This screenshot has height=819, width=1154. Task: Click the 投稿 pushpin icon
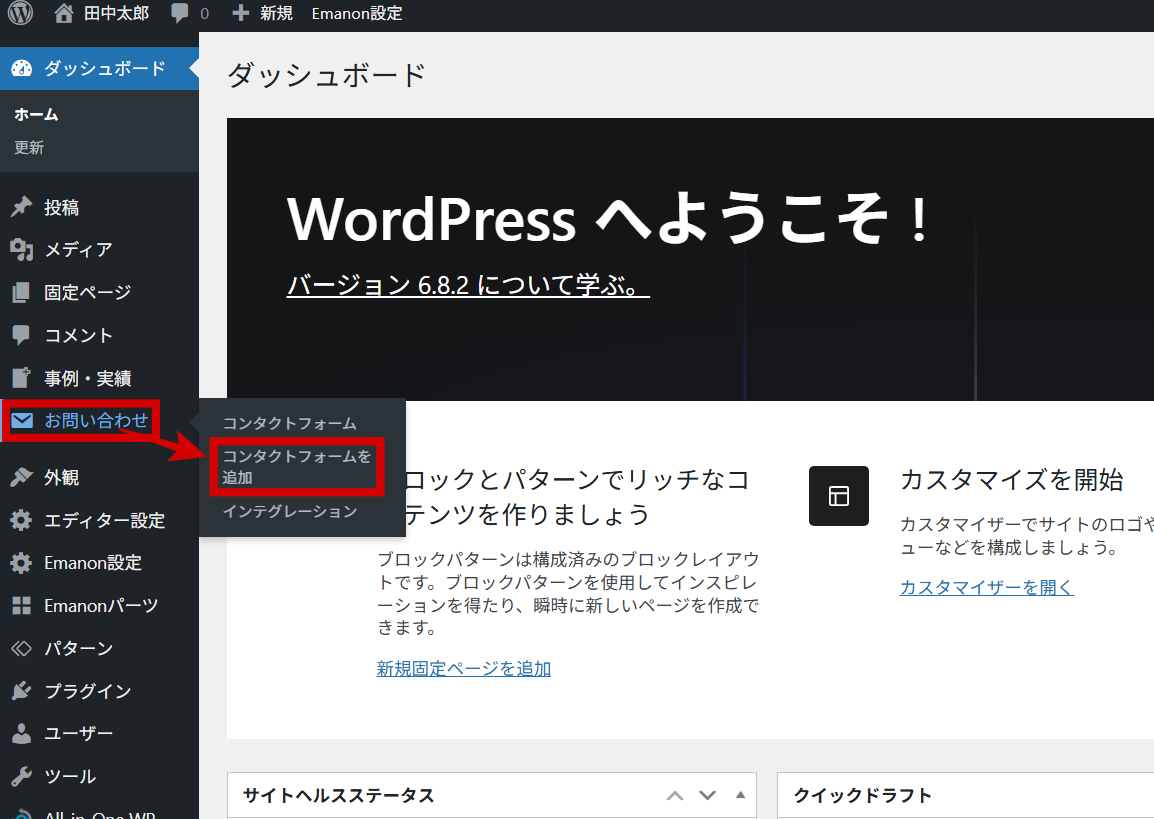[21, 207]
